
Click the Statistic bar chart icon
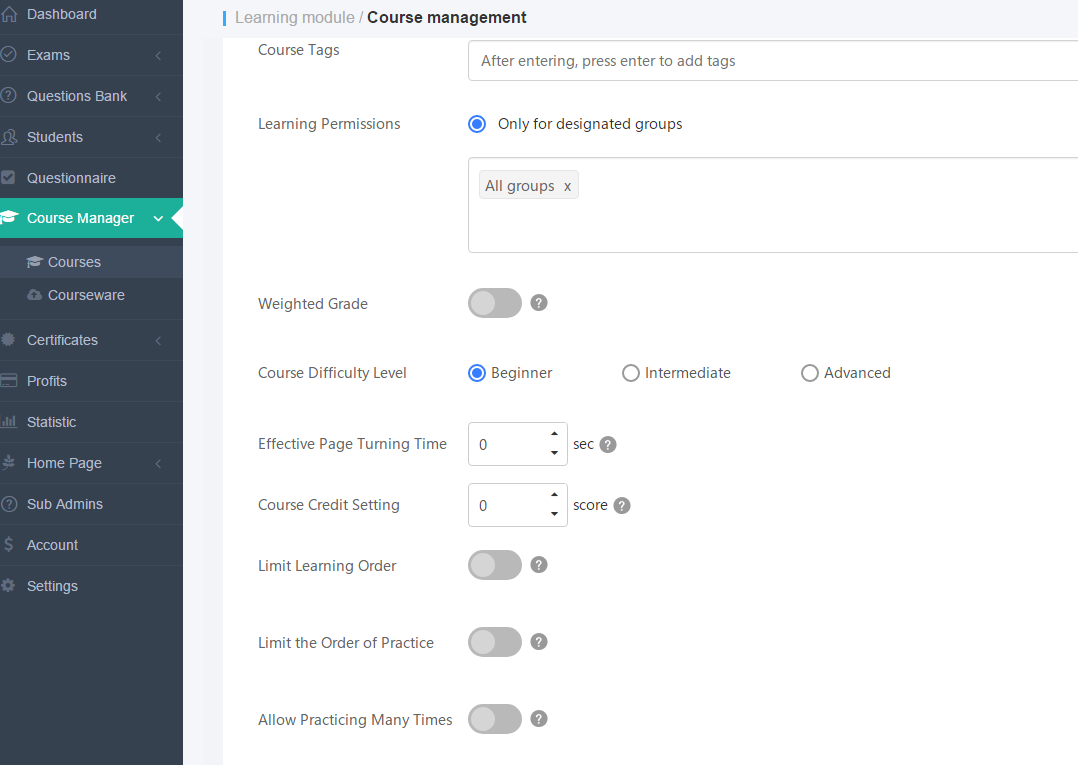(8, 422)
